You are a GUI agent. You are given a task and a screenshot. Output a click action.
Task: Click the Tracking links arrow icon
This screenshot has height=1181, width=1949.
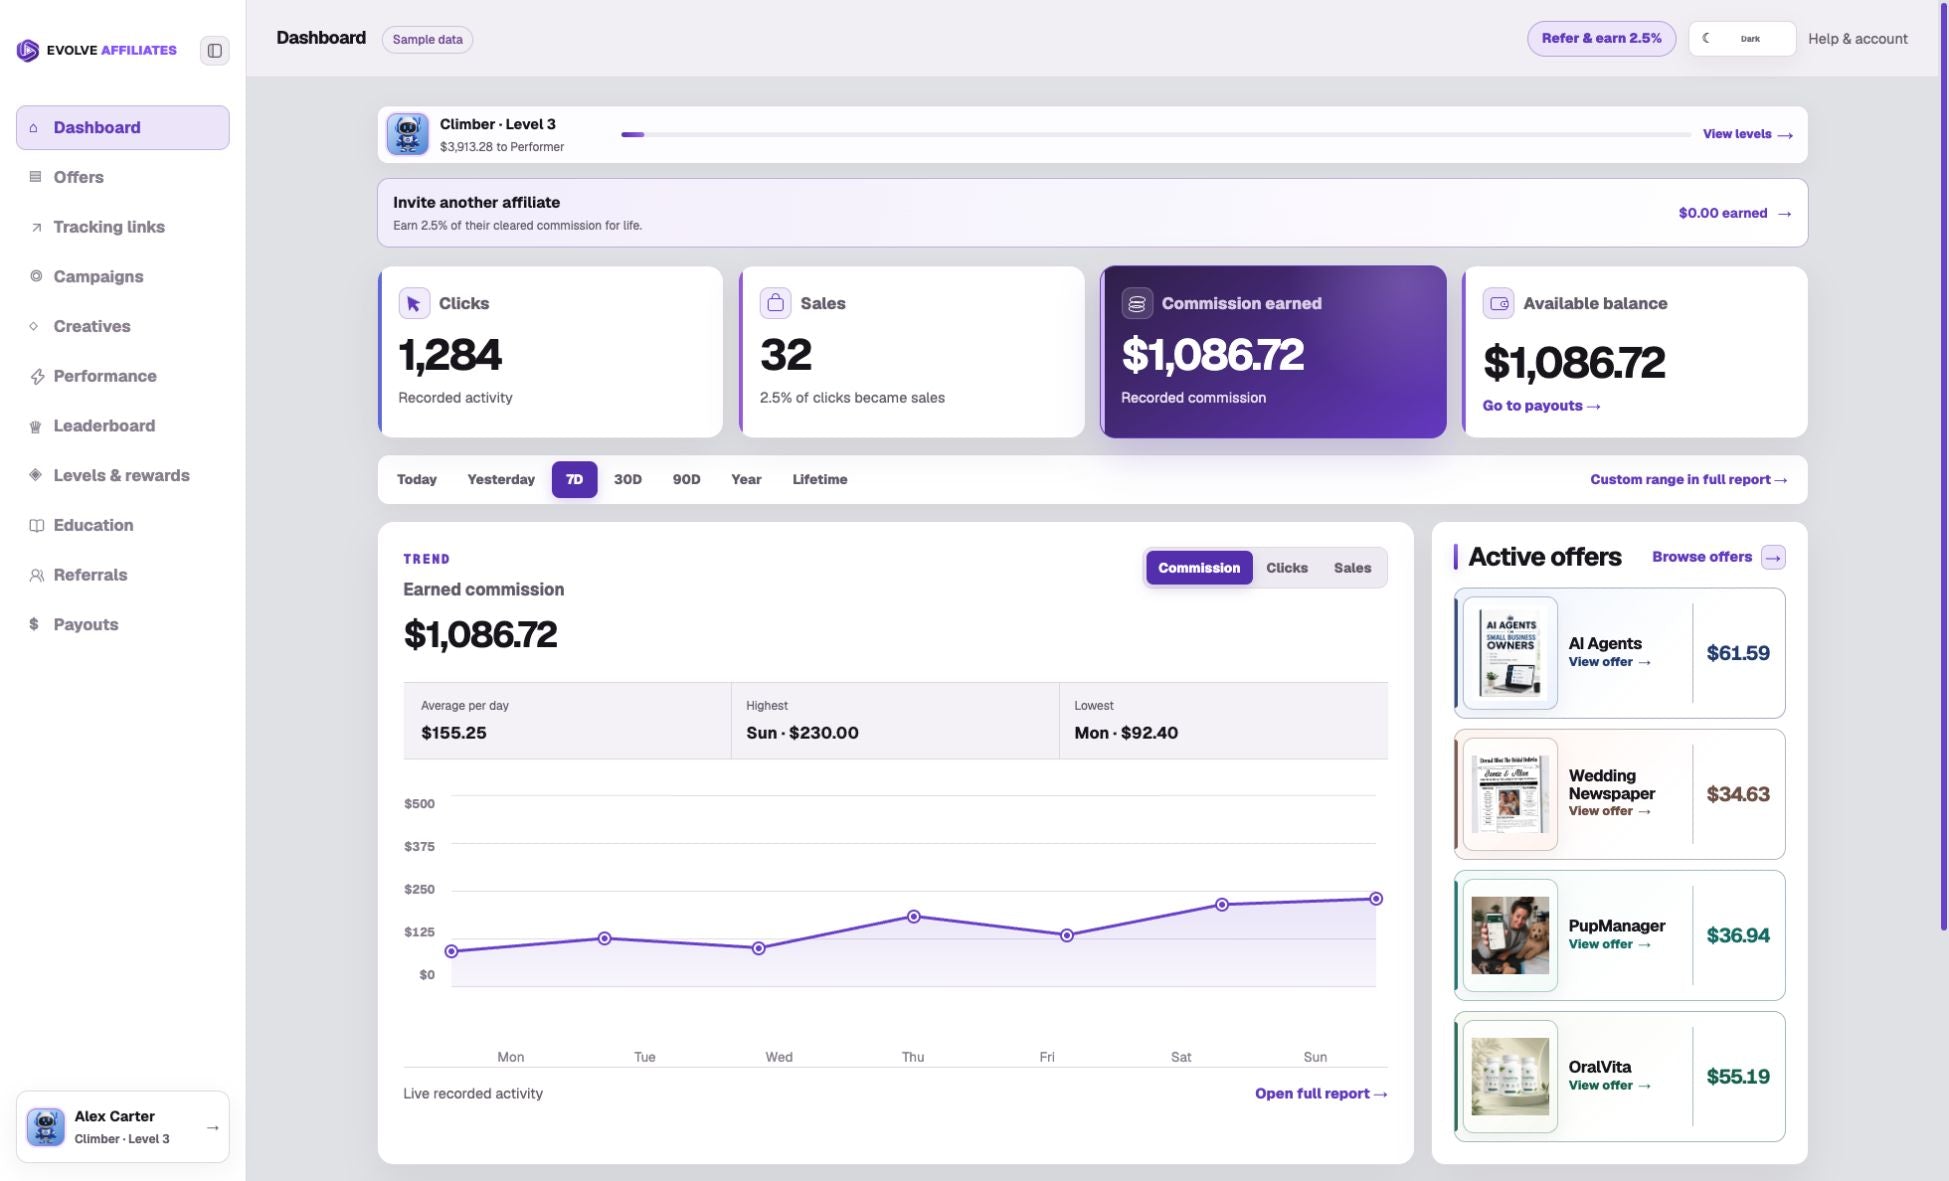36,227
